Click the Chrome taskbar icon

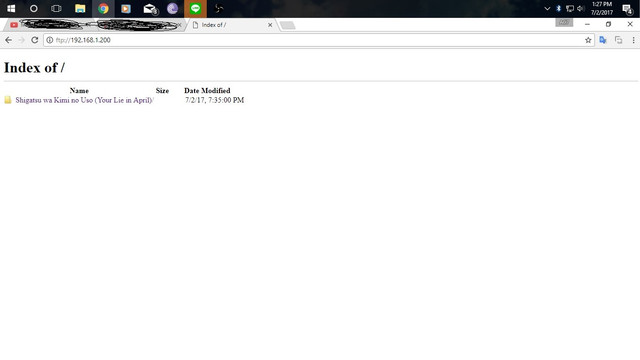103,9
